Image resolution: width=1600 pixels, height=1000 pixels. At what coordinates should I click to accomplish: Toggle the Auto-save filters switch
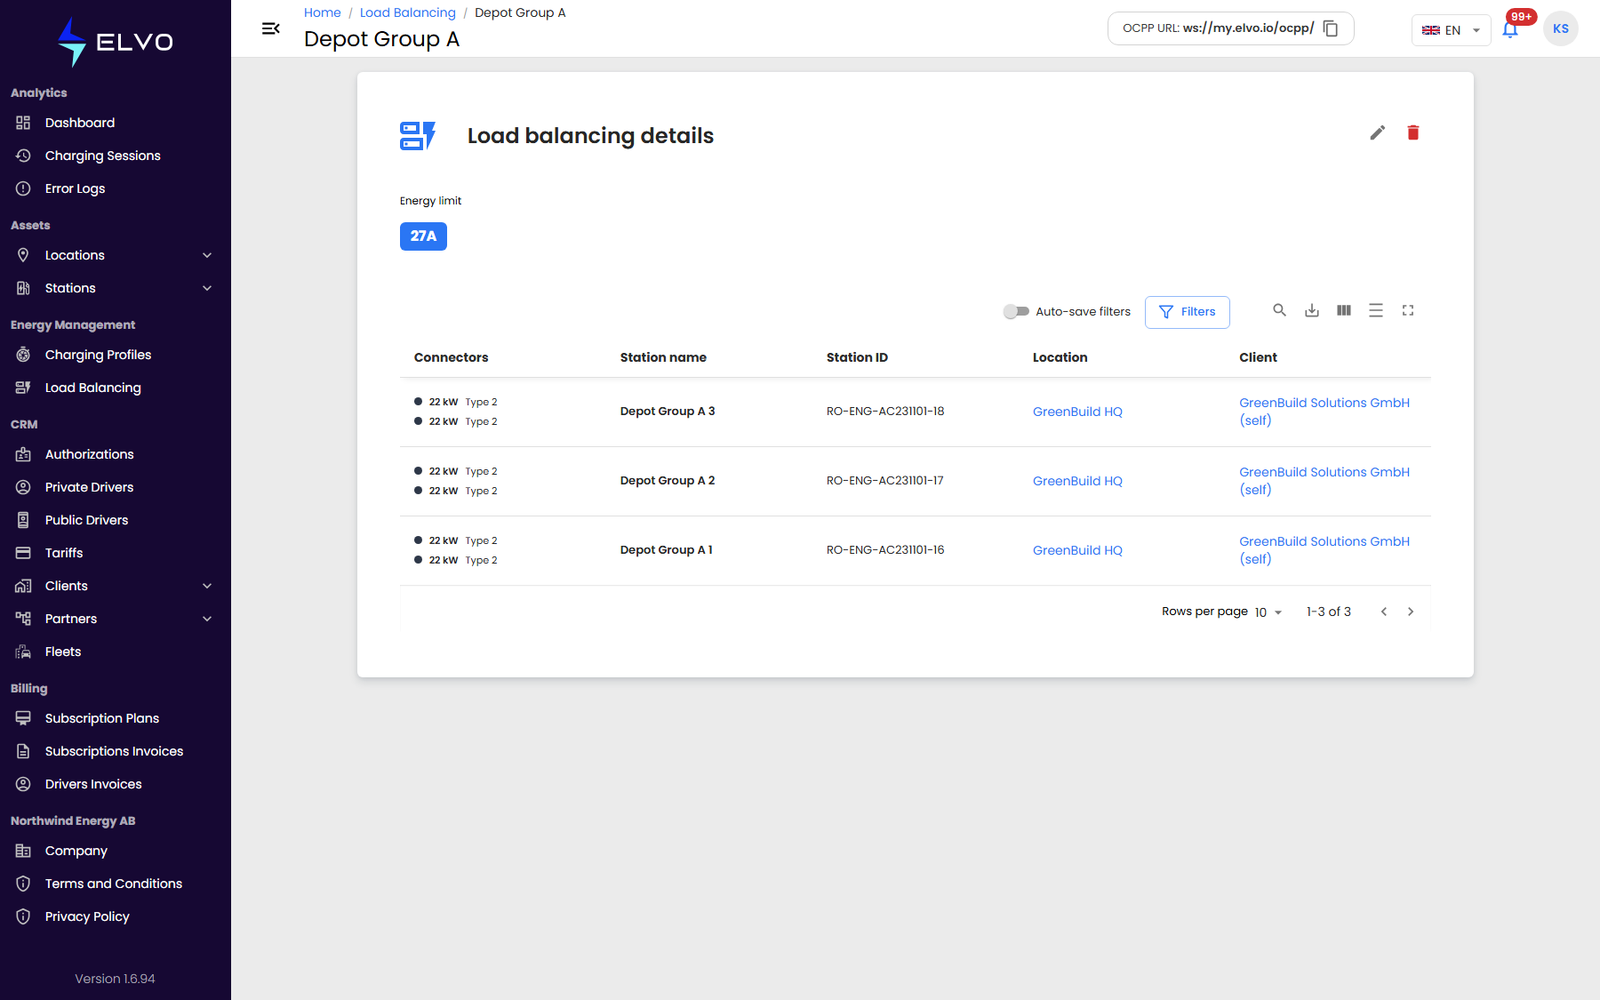(1016, 312)
